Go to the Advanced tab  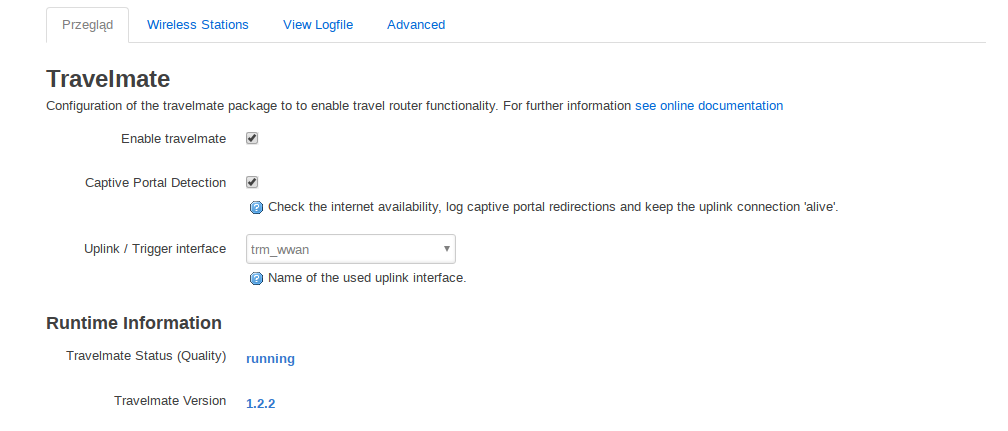[416, 24]
